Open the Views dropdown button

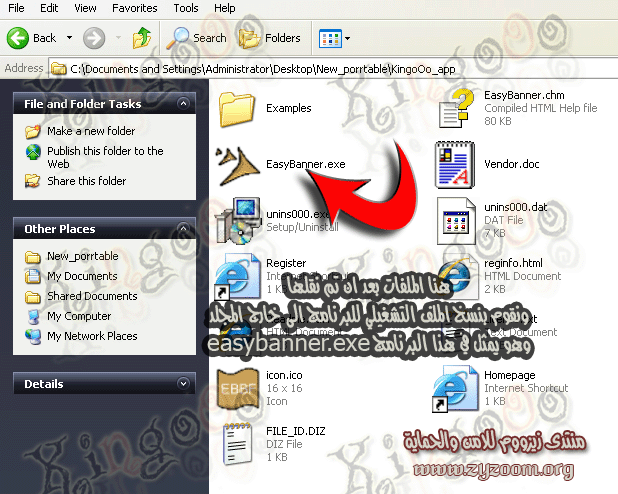click(x=334, y=38)
